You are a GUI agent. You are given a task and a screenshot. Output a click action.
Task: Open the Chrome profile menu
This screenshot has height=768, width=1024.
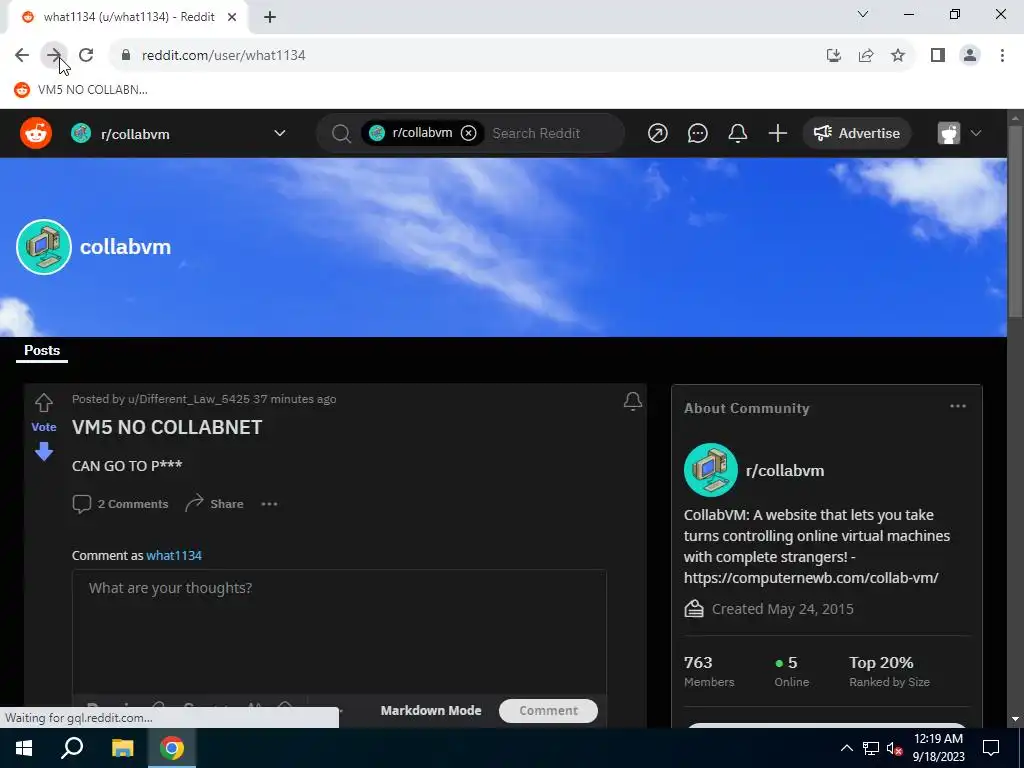(970, 55)
